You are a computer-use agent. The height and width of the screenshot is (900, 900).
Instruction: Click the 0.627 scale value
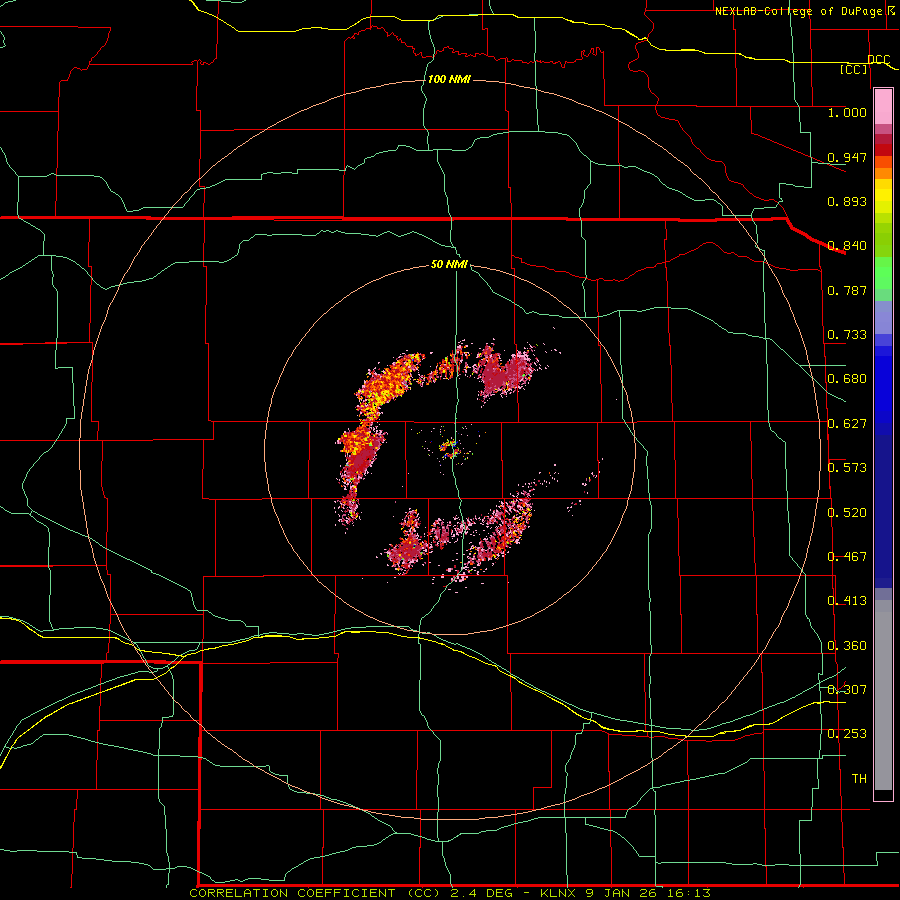tap(847, 424)
